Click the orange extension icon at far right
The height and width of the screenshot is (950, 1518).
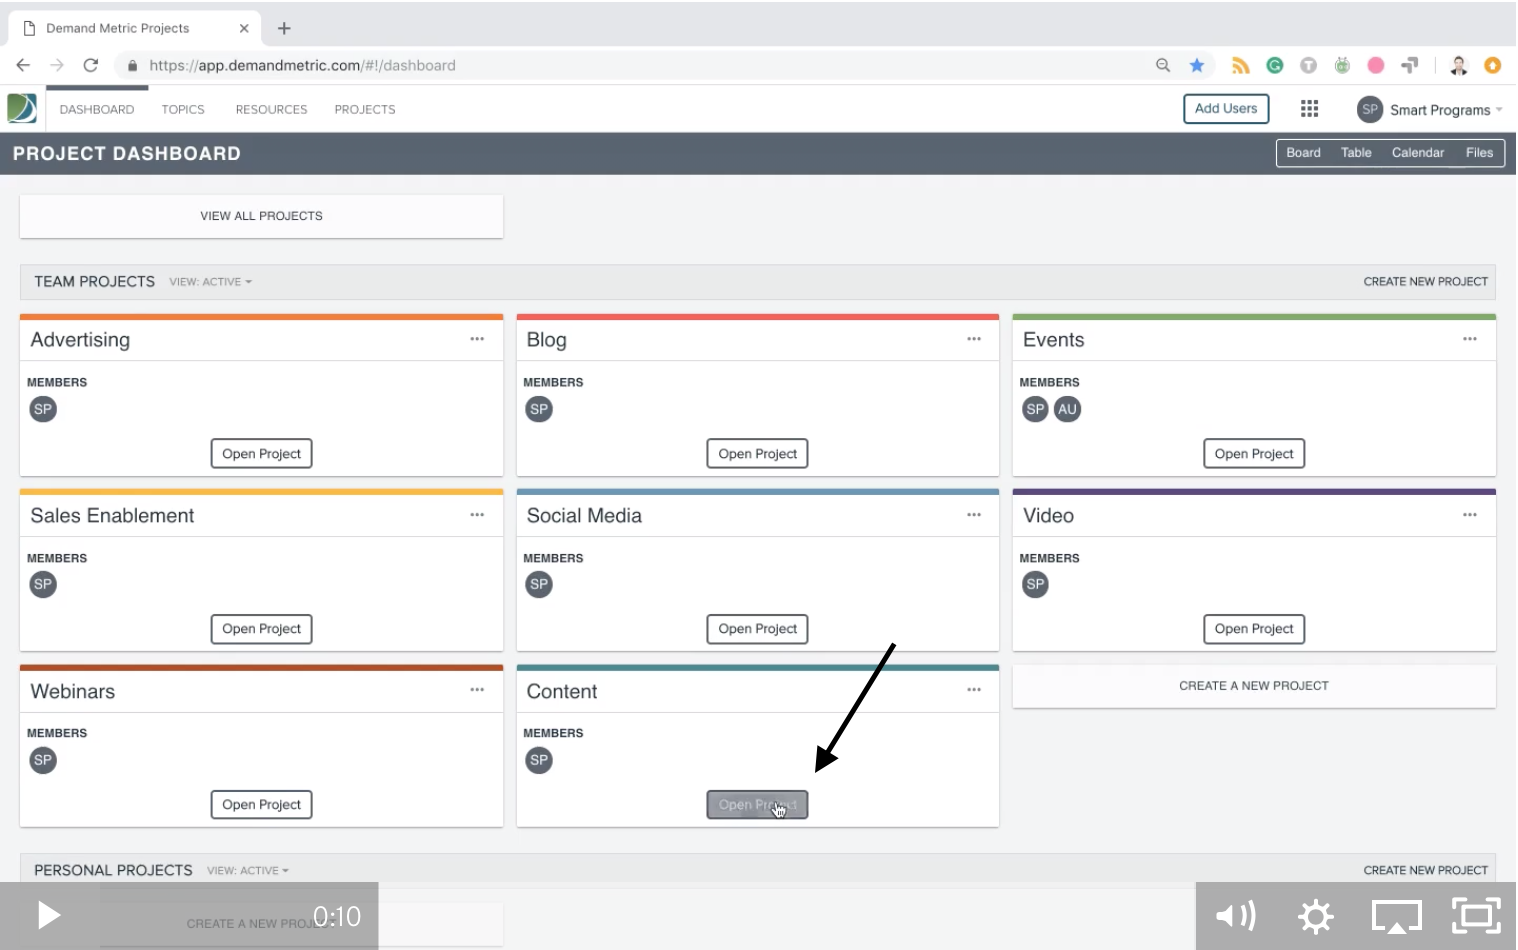[1493, 65]
